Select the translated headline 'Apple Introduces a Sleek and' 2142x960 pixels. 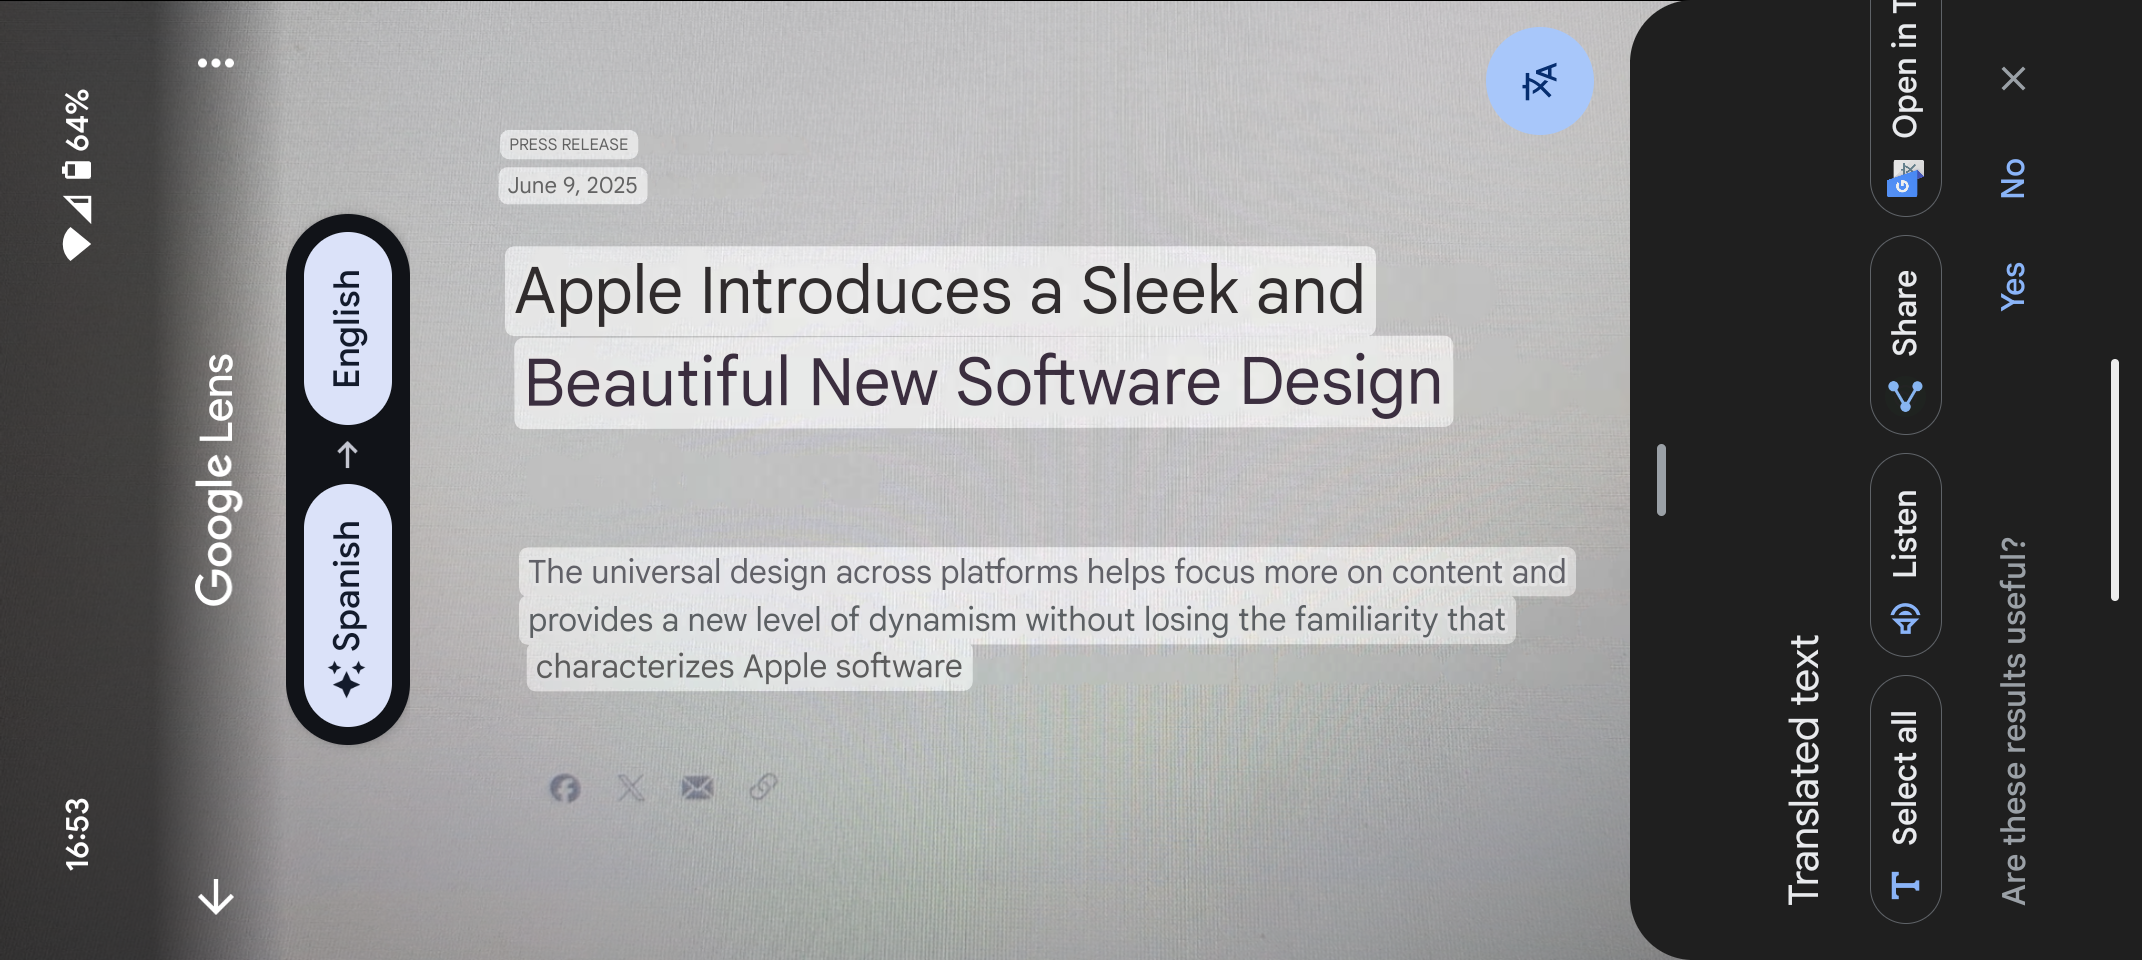939,291
